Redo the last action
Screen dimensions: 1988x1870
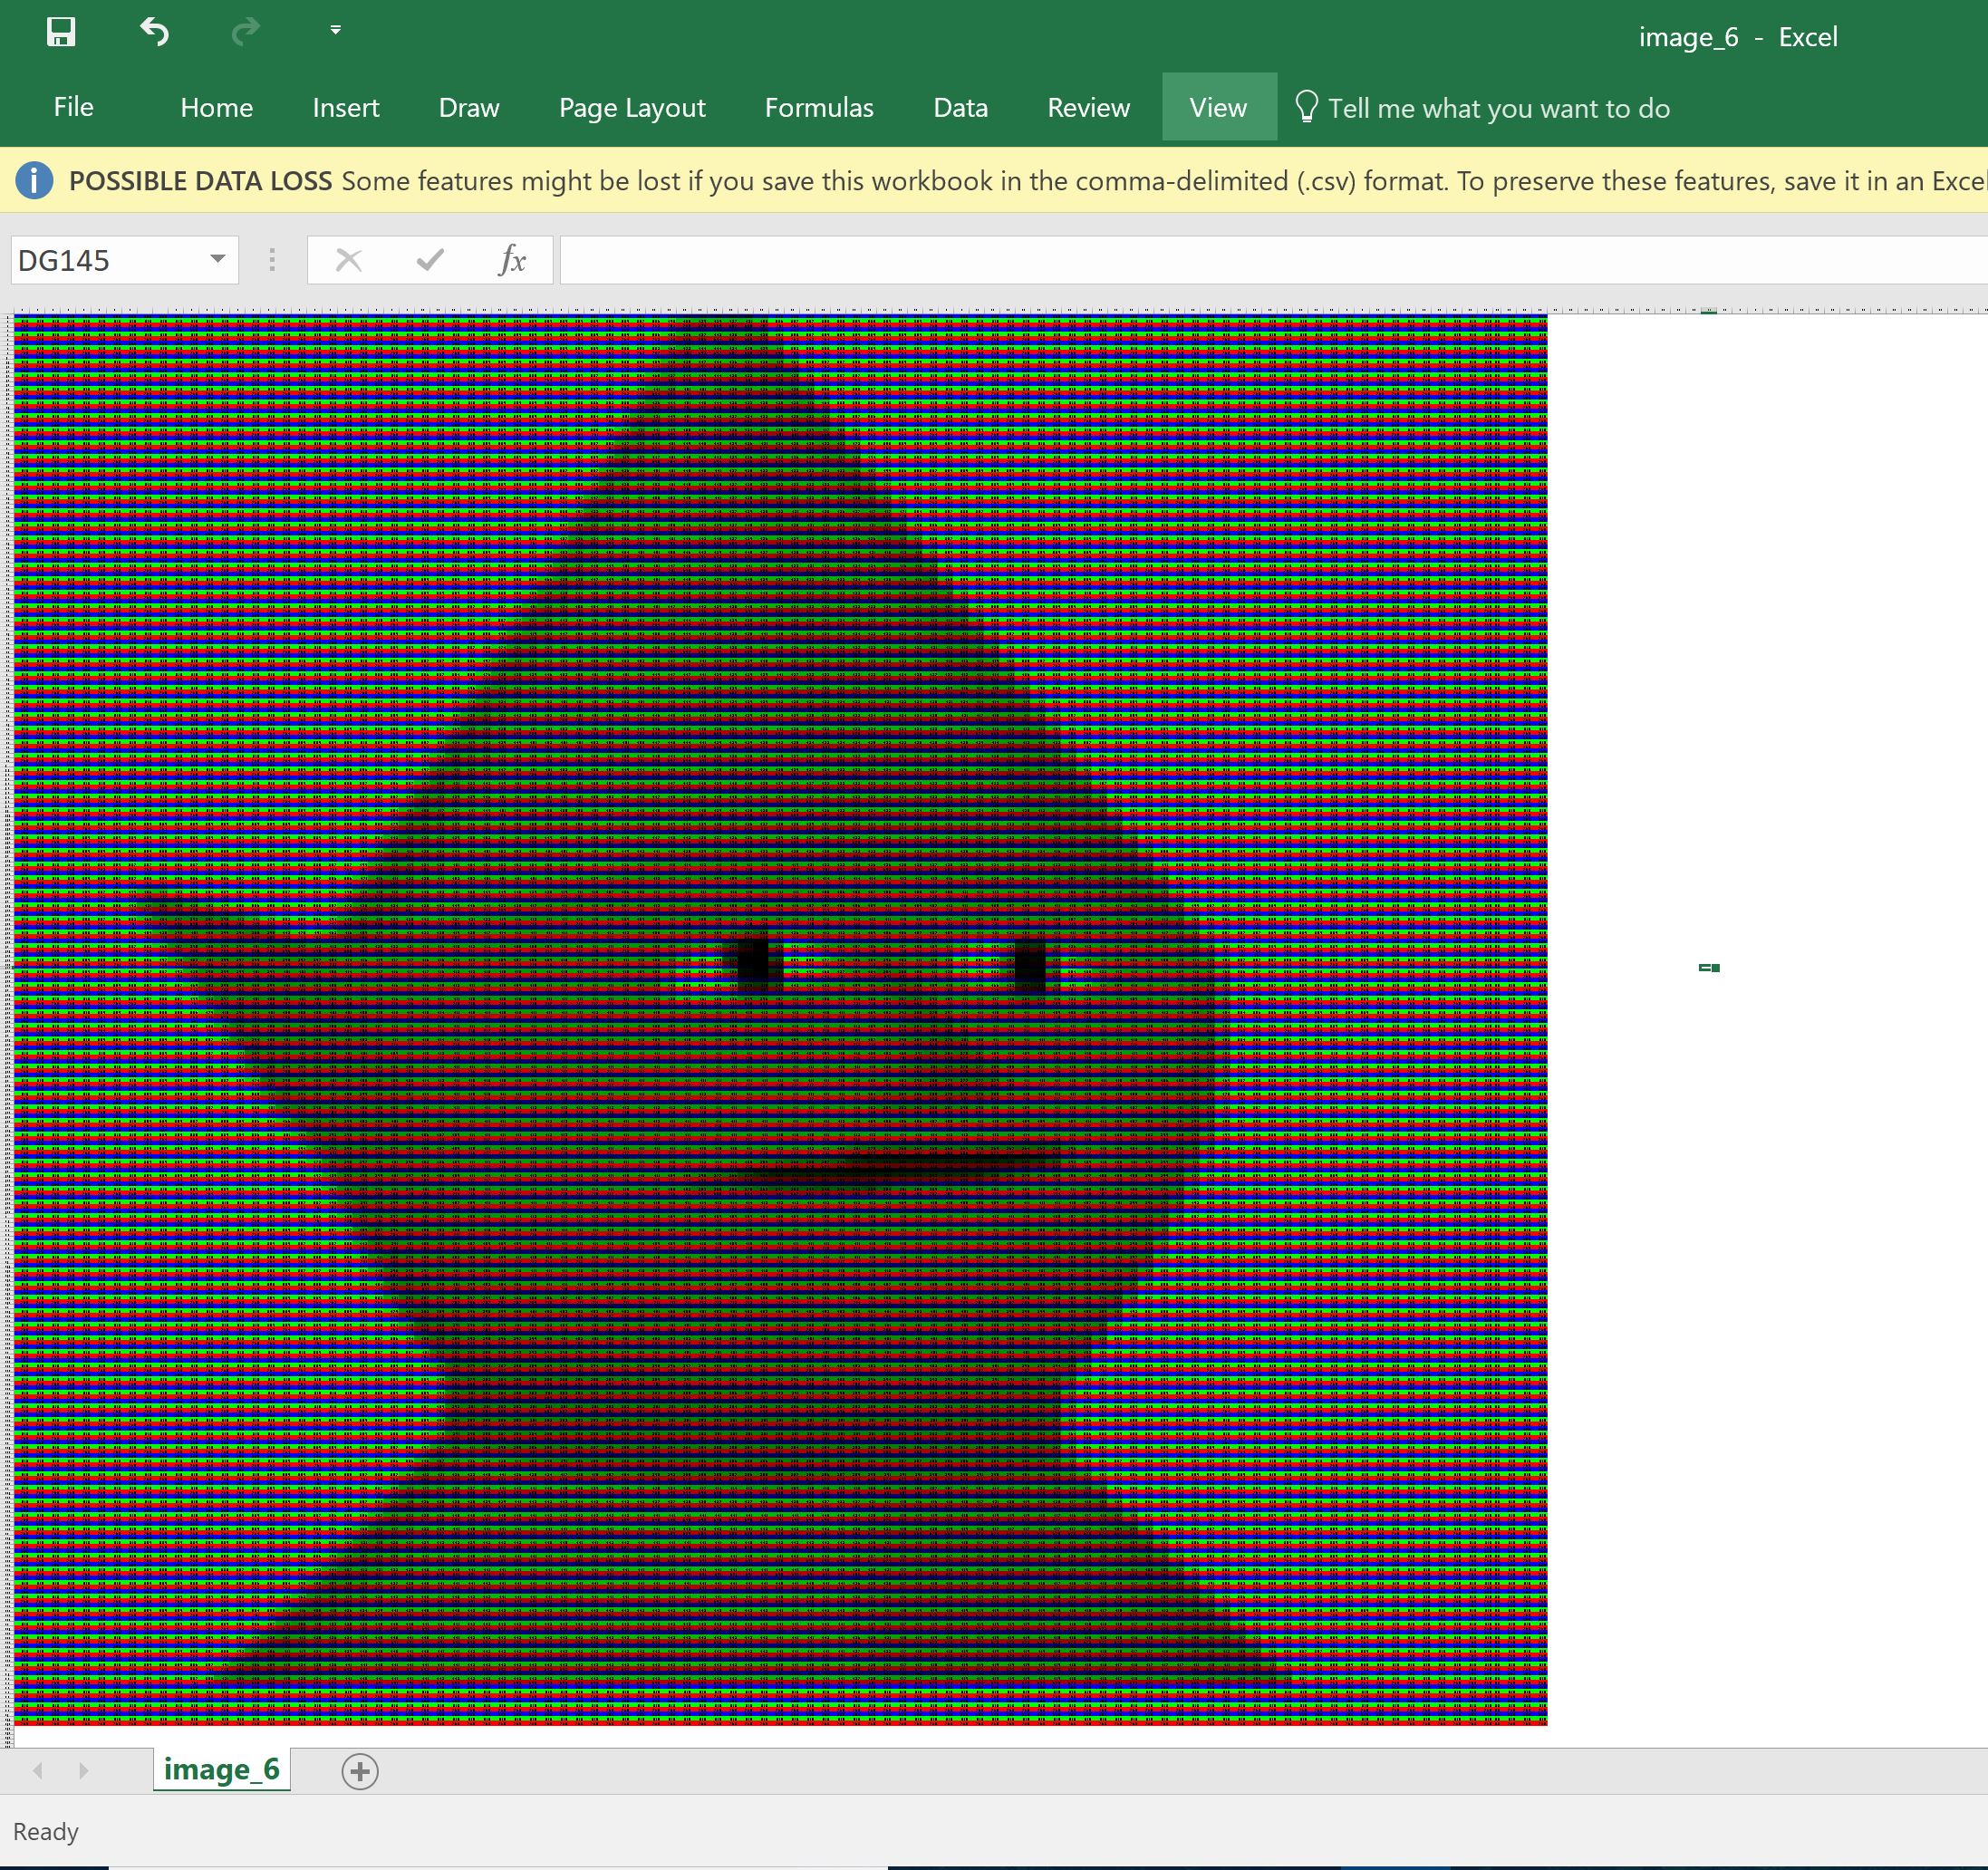tap(243, 33)
